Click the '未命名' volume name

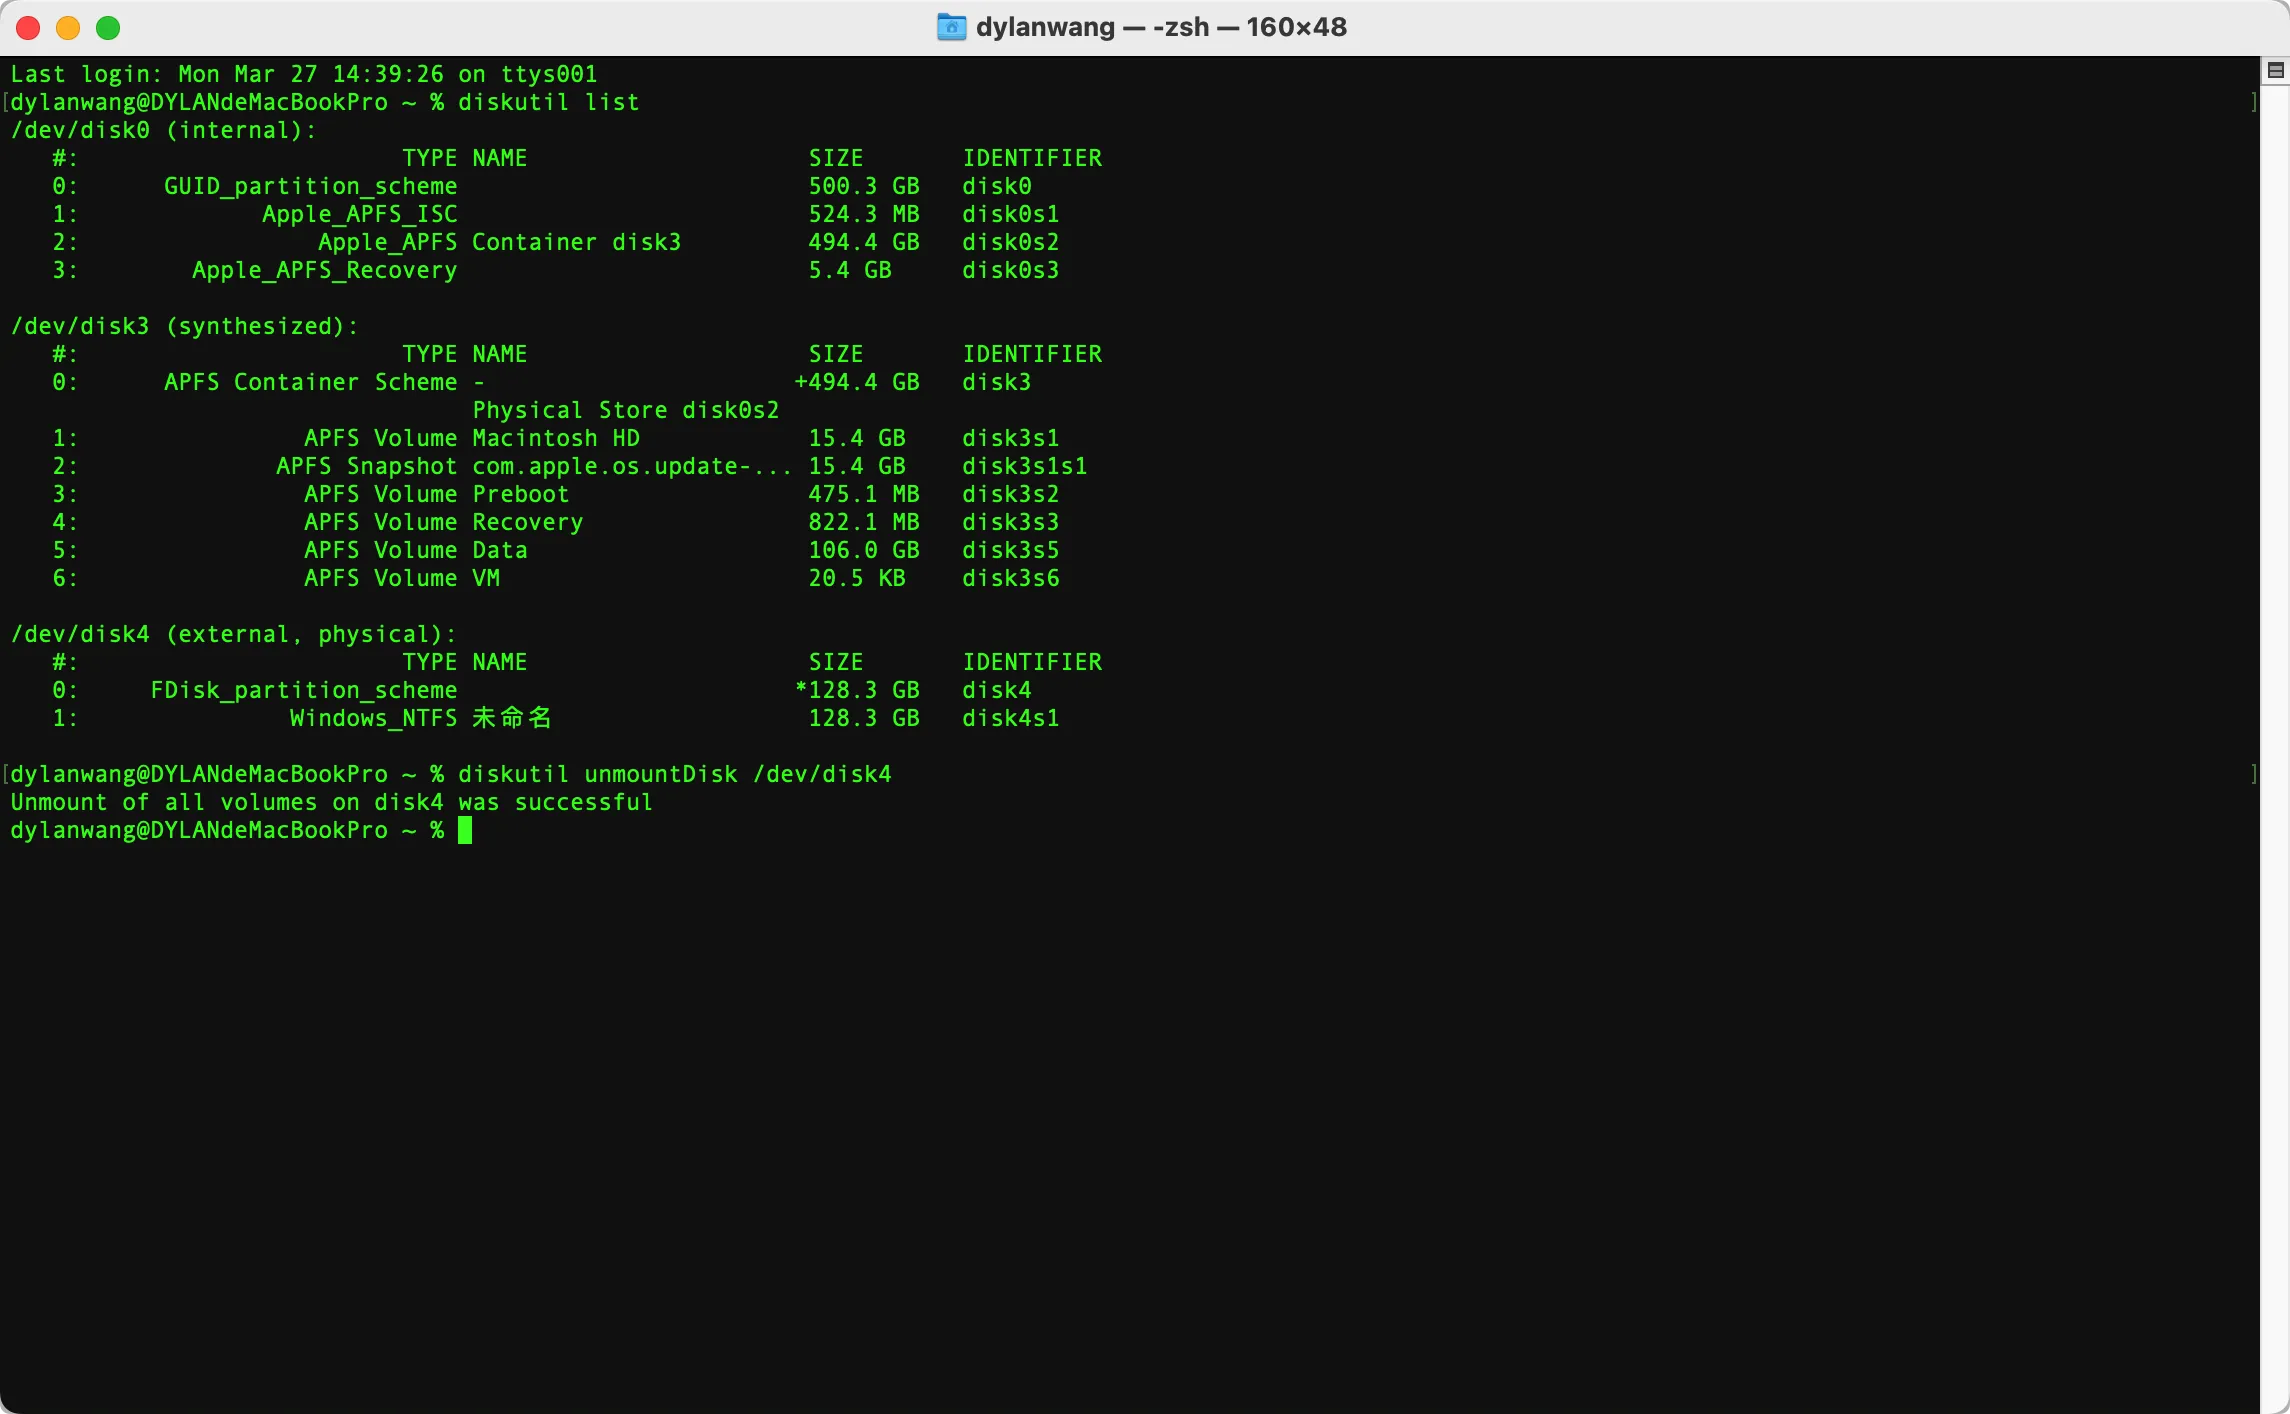(x=511, y=718)
